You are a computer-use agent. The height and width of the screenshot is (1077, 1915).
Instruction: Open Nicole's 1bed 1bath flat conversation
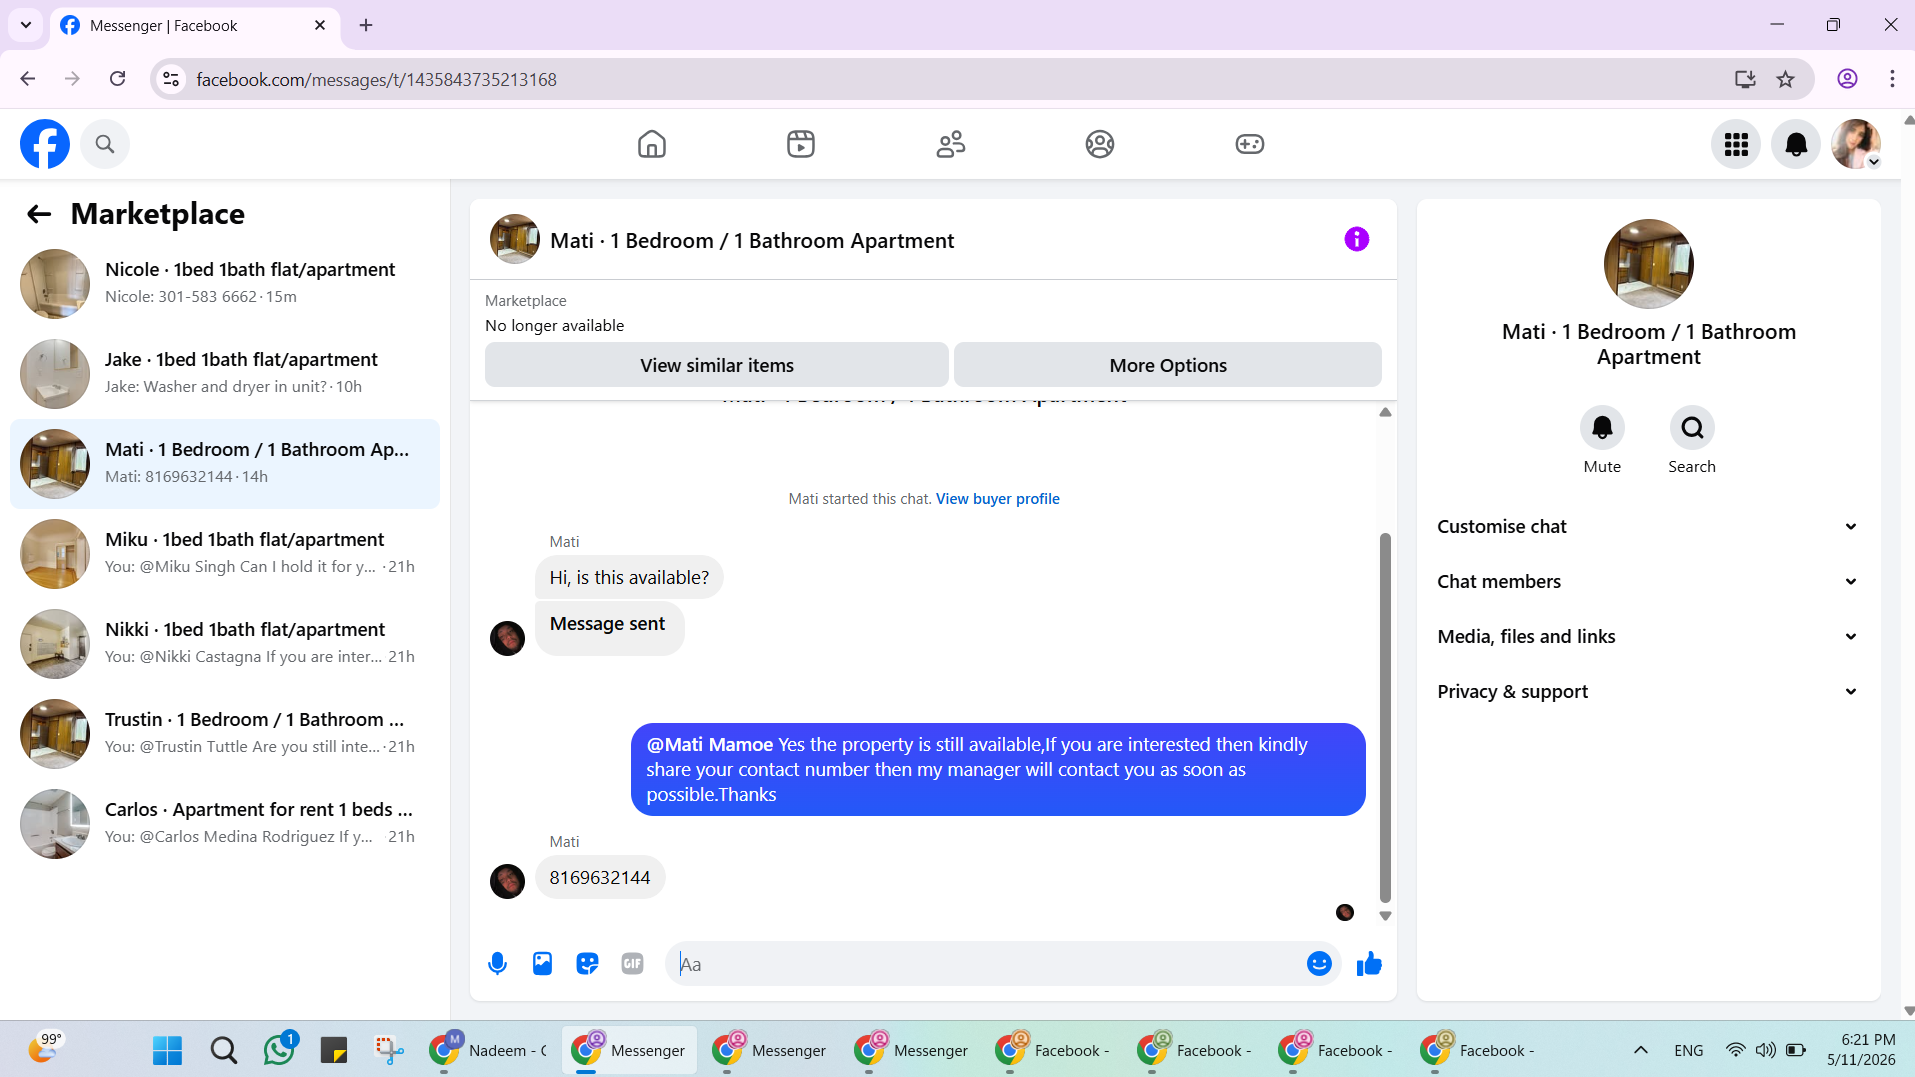coord(225,284)
